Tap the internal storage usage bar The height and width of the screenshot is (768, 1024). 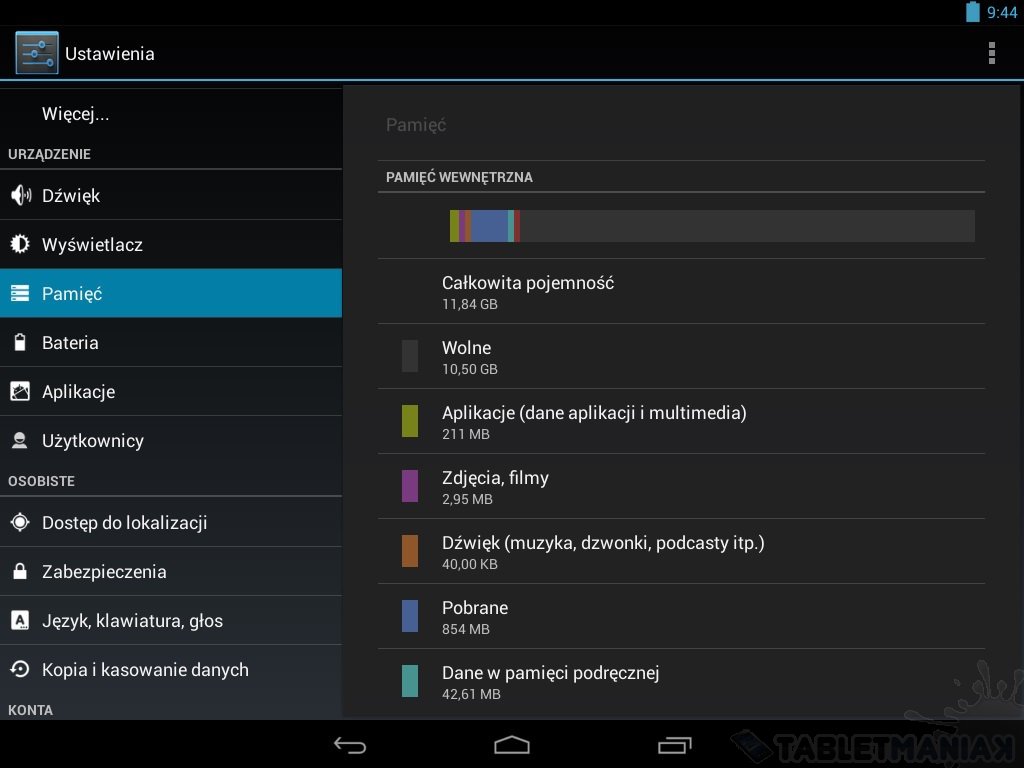click(x=712, y=226)
